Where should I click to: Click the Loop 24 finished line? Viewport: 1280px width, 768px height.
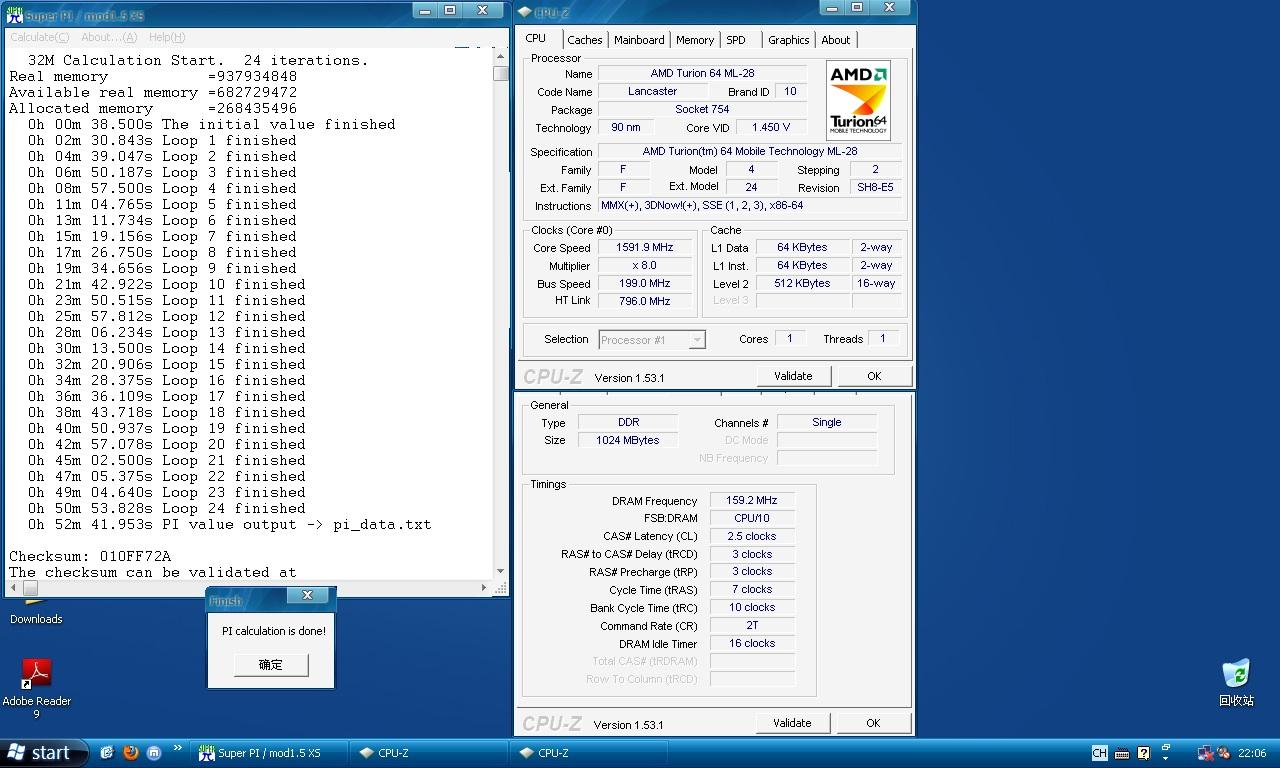click(166, 508)
